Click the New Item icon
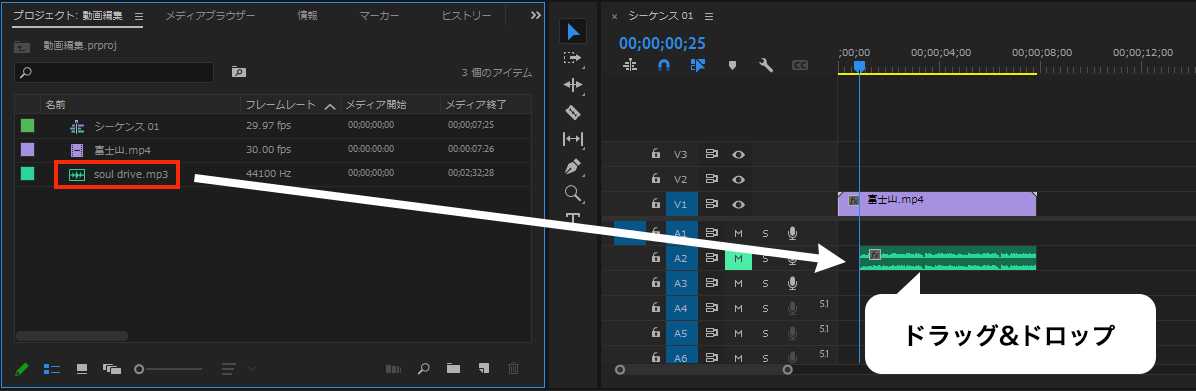This screenshot has width=1196, height=391. 484,369
